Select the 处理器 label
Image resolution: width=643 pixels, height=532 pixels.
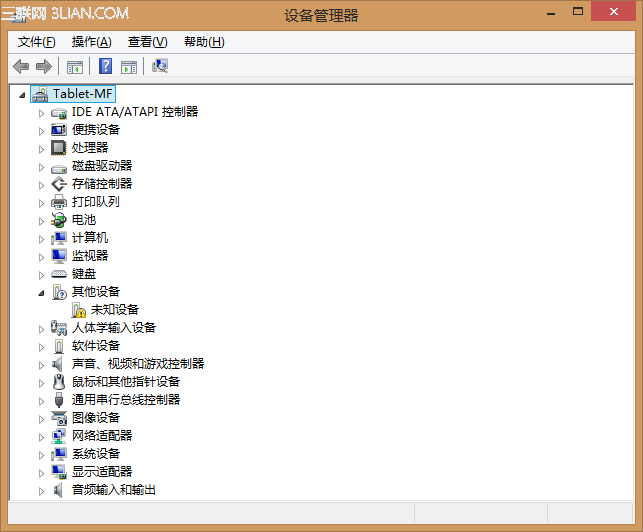(x=90, y=148)
